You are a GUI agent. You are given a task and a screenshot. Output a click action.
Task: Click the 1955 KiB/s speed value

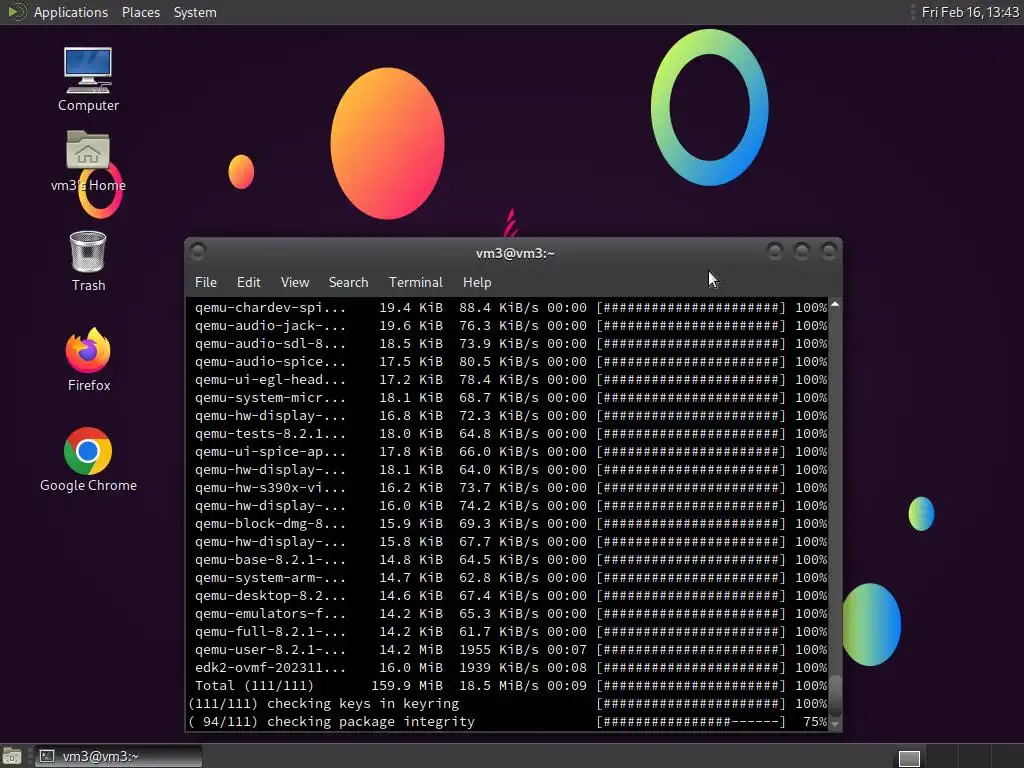click(x=499, y=650)
